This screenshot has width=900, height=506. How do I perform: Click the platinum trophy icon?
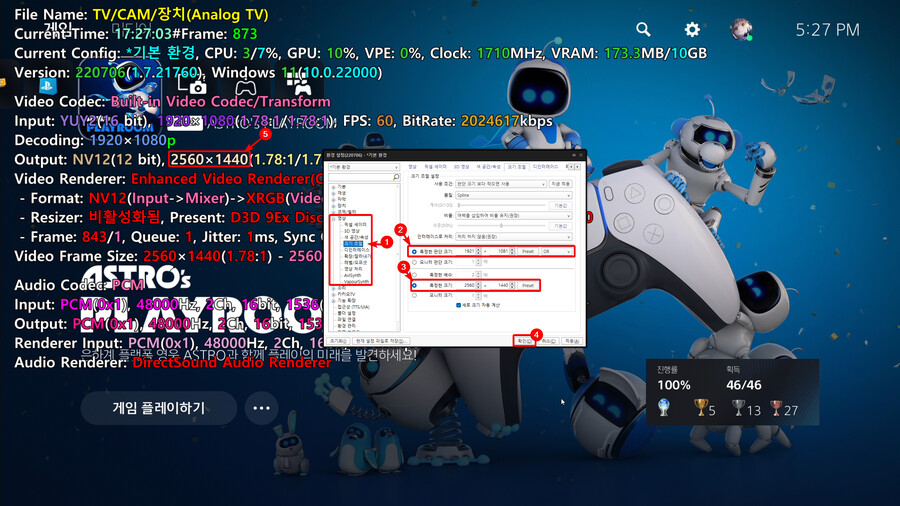664,407
